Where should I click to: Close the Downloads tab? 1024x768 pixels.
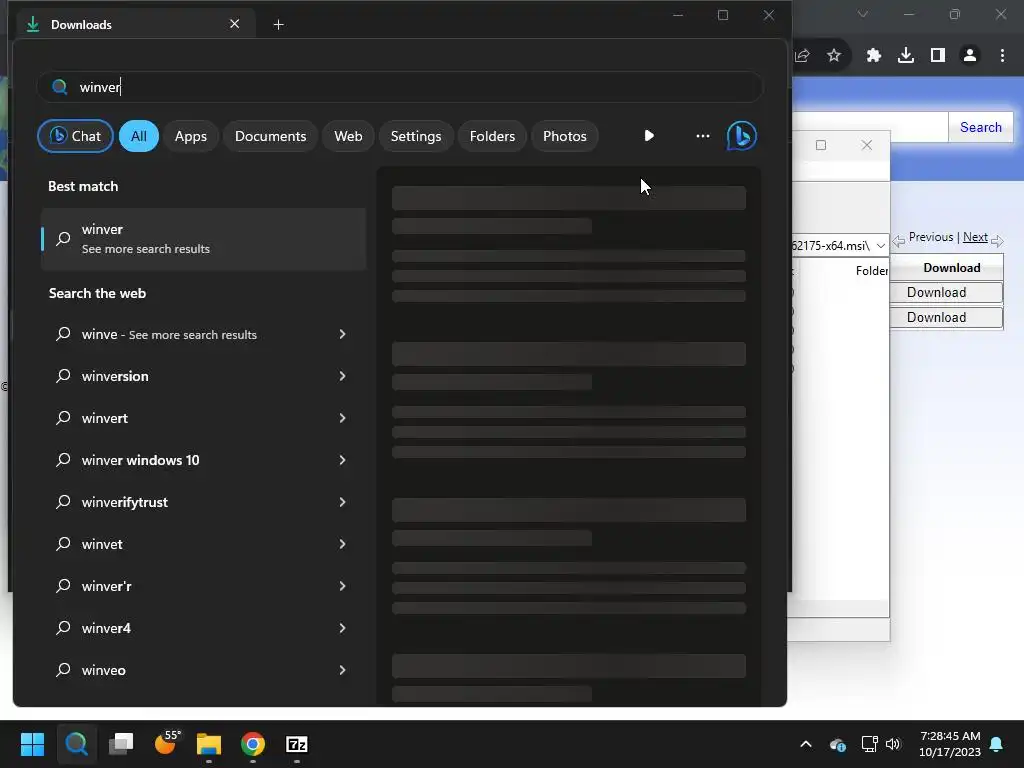[234, 24]
